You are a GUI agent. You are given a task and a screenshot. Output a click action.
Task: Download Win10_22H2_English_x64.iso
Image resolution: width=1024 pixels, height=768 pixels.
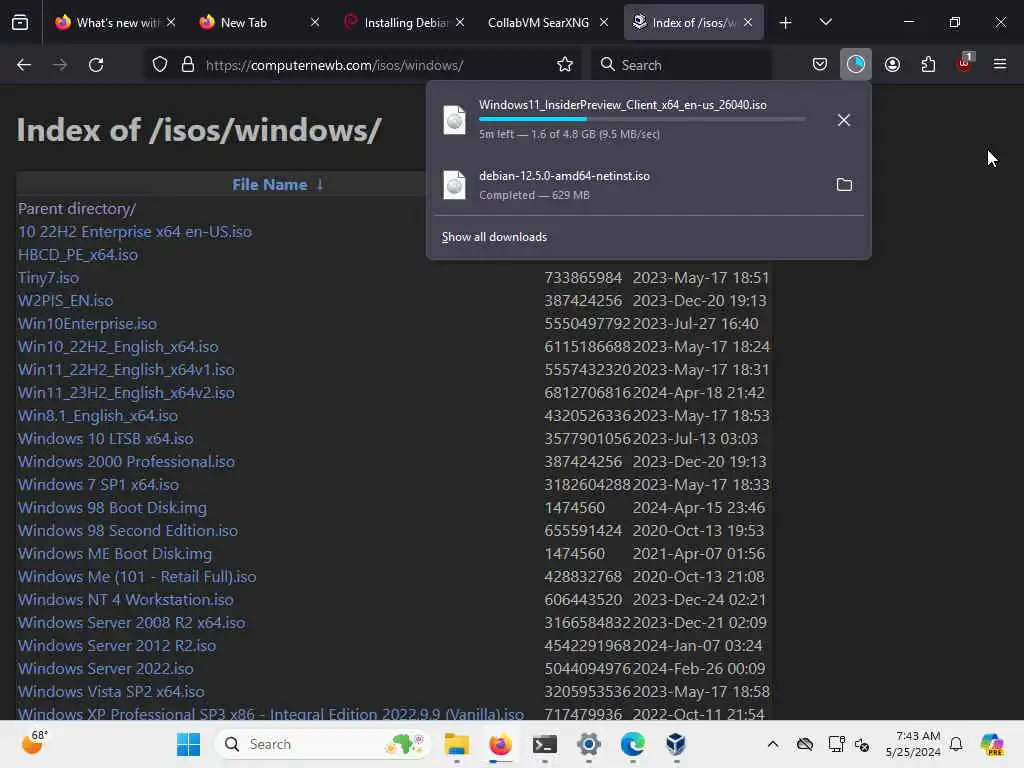118,347
